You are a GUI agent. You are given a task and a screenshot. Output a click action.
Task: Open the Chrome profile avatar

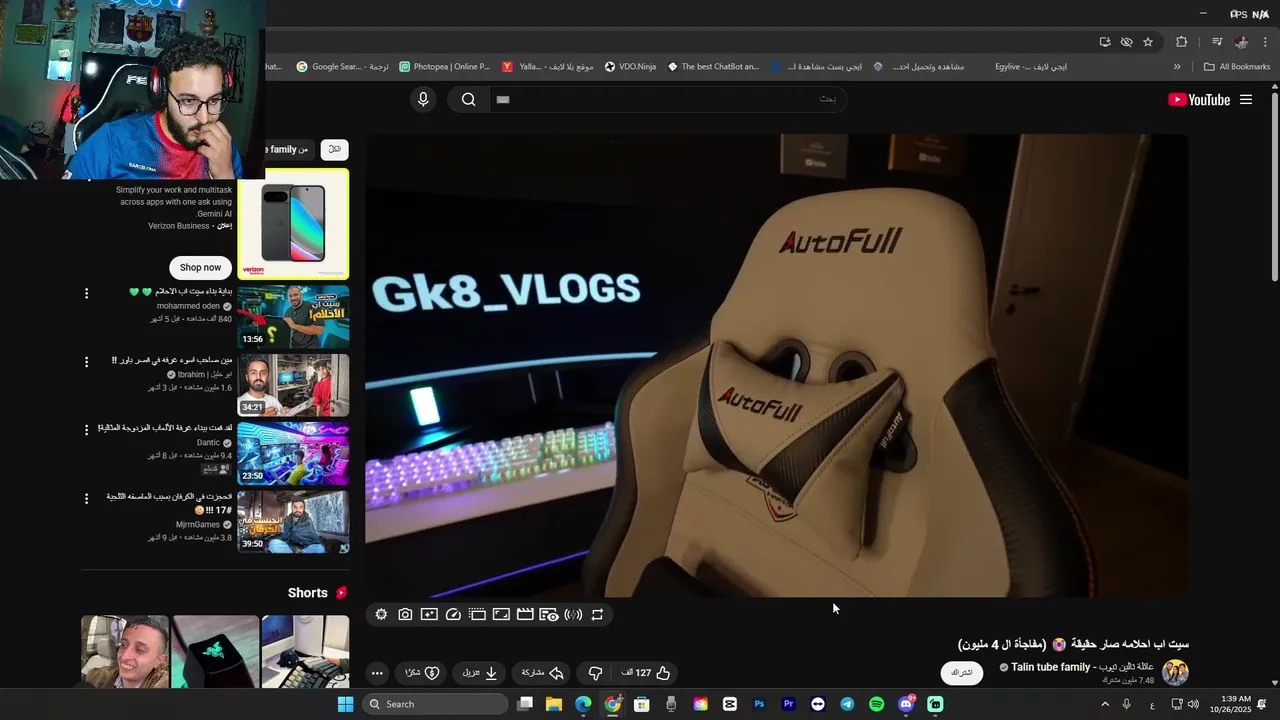pos(1241,42)
